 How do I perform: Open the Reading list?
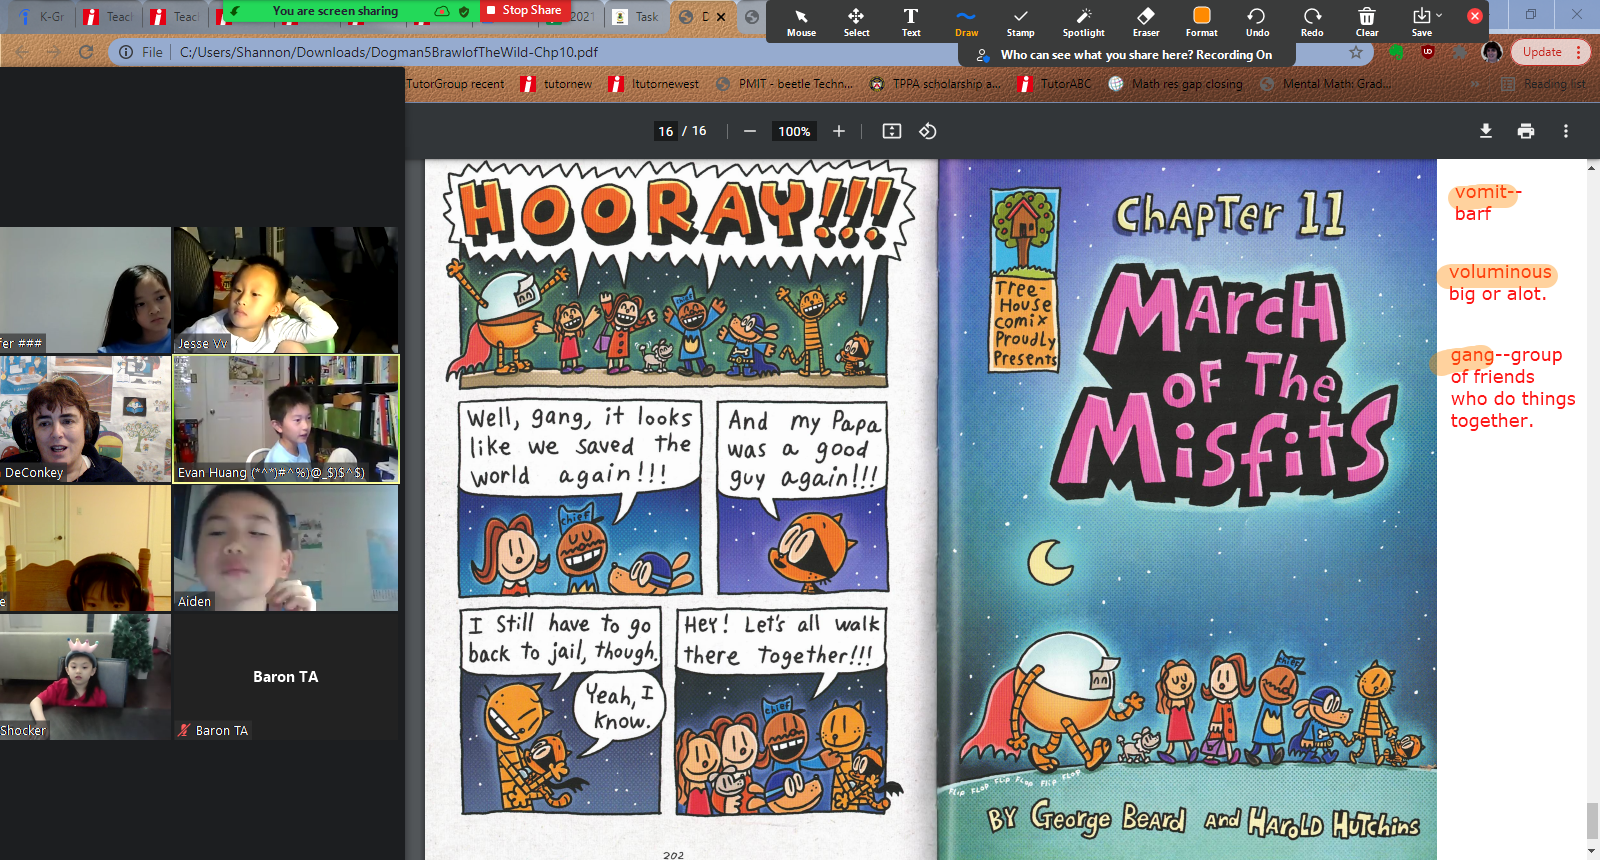(x=1544, y=84)
